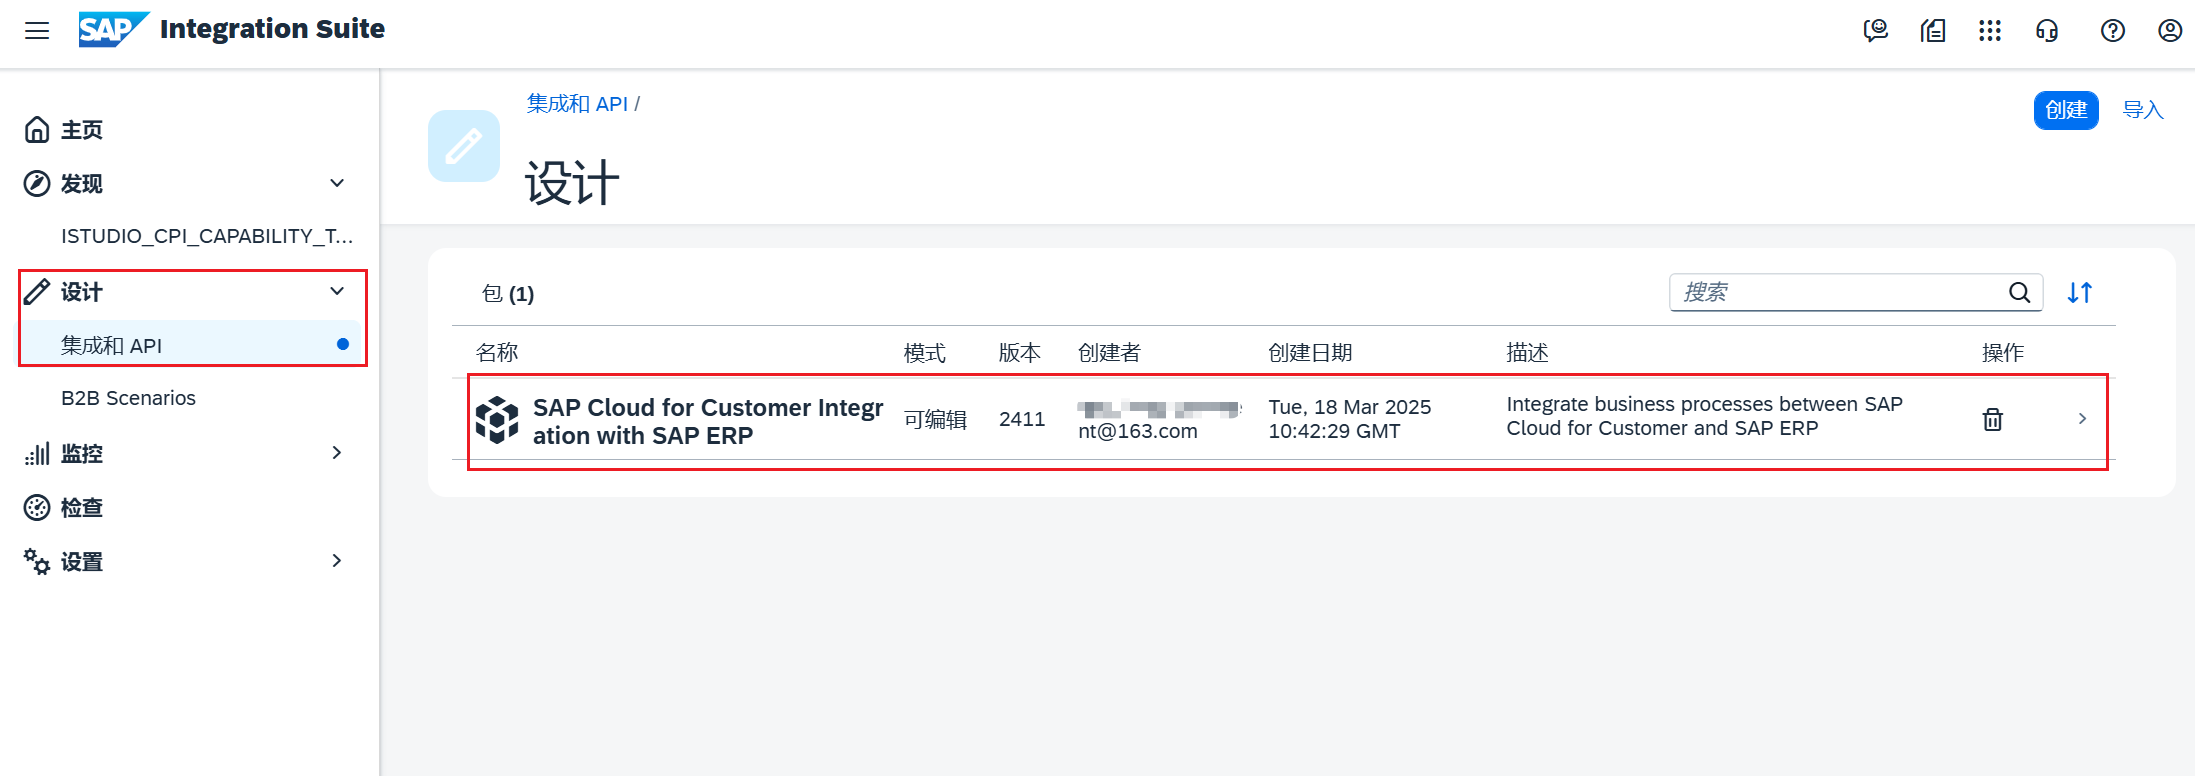The image size is (2195, 776).
Task: Click version cell 2411
Action: tap(1022, 419)
